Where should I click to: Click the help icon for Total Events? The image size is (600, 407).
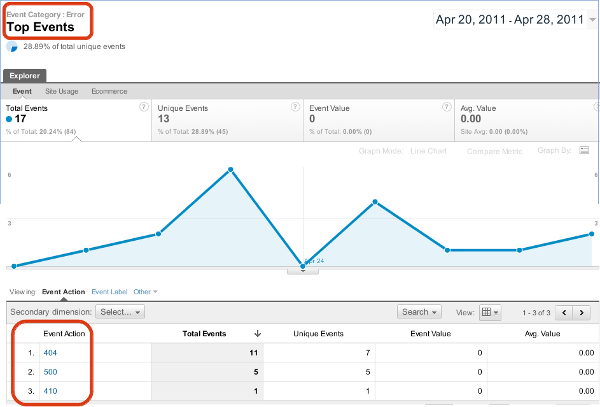143,107
